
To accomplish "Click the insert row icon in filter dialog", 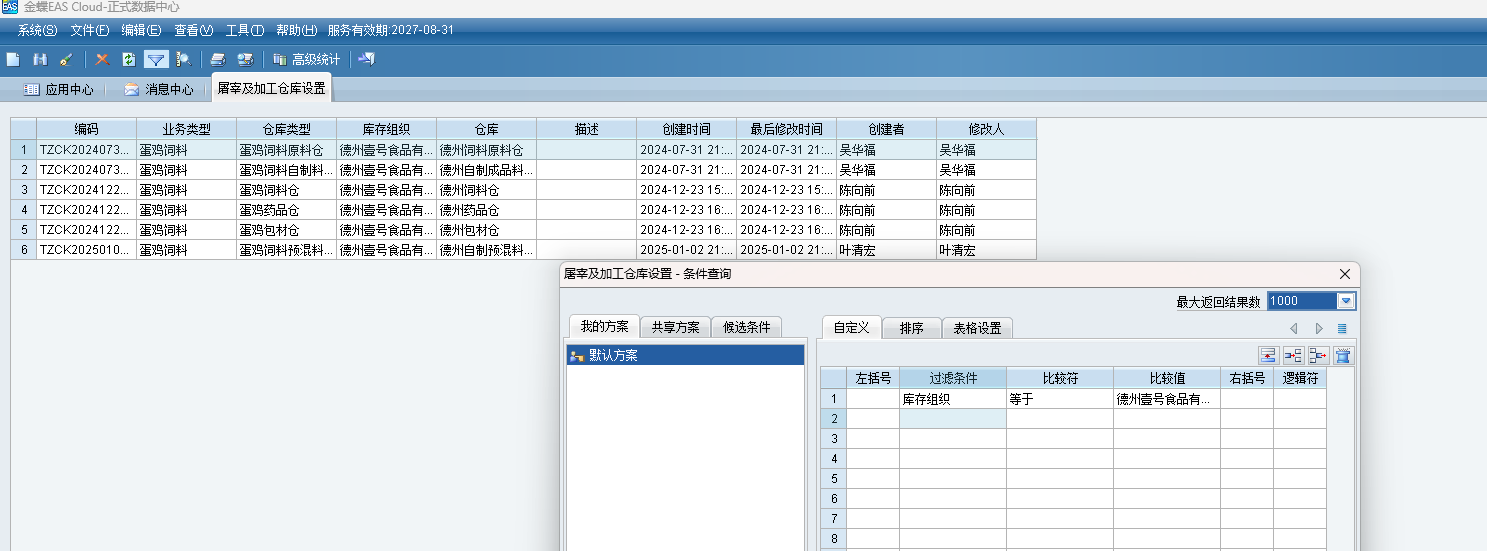I will point(1268,355).
